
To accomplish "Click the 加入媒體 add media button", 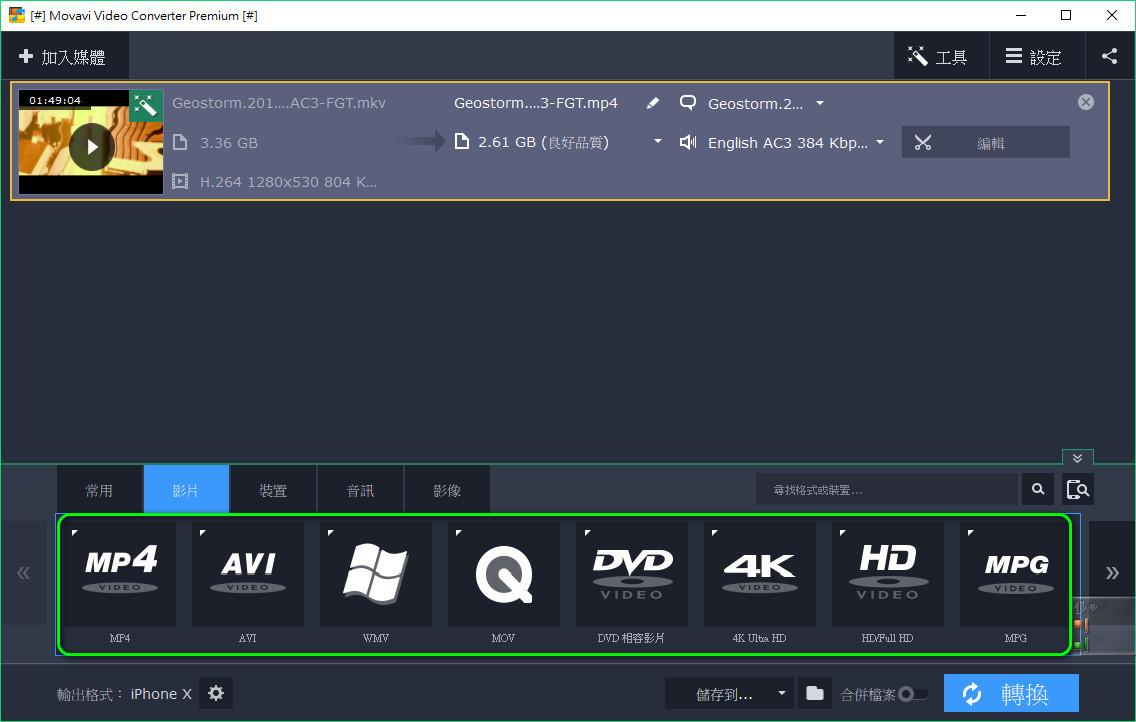I will [63, 56].
